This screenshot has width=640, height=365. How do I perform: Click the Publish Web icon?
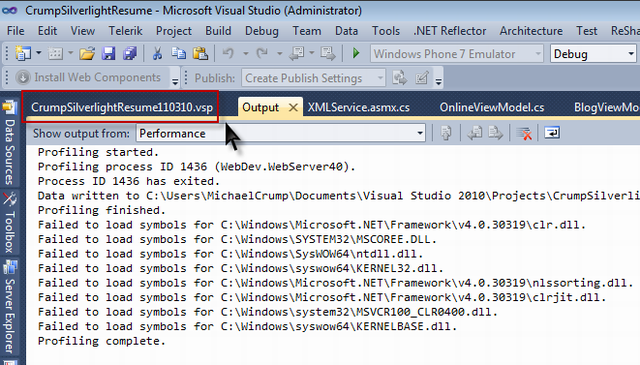tap(400, 78)
